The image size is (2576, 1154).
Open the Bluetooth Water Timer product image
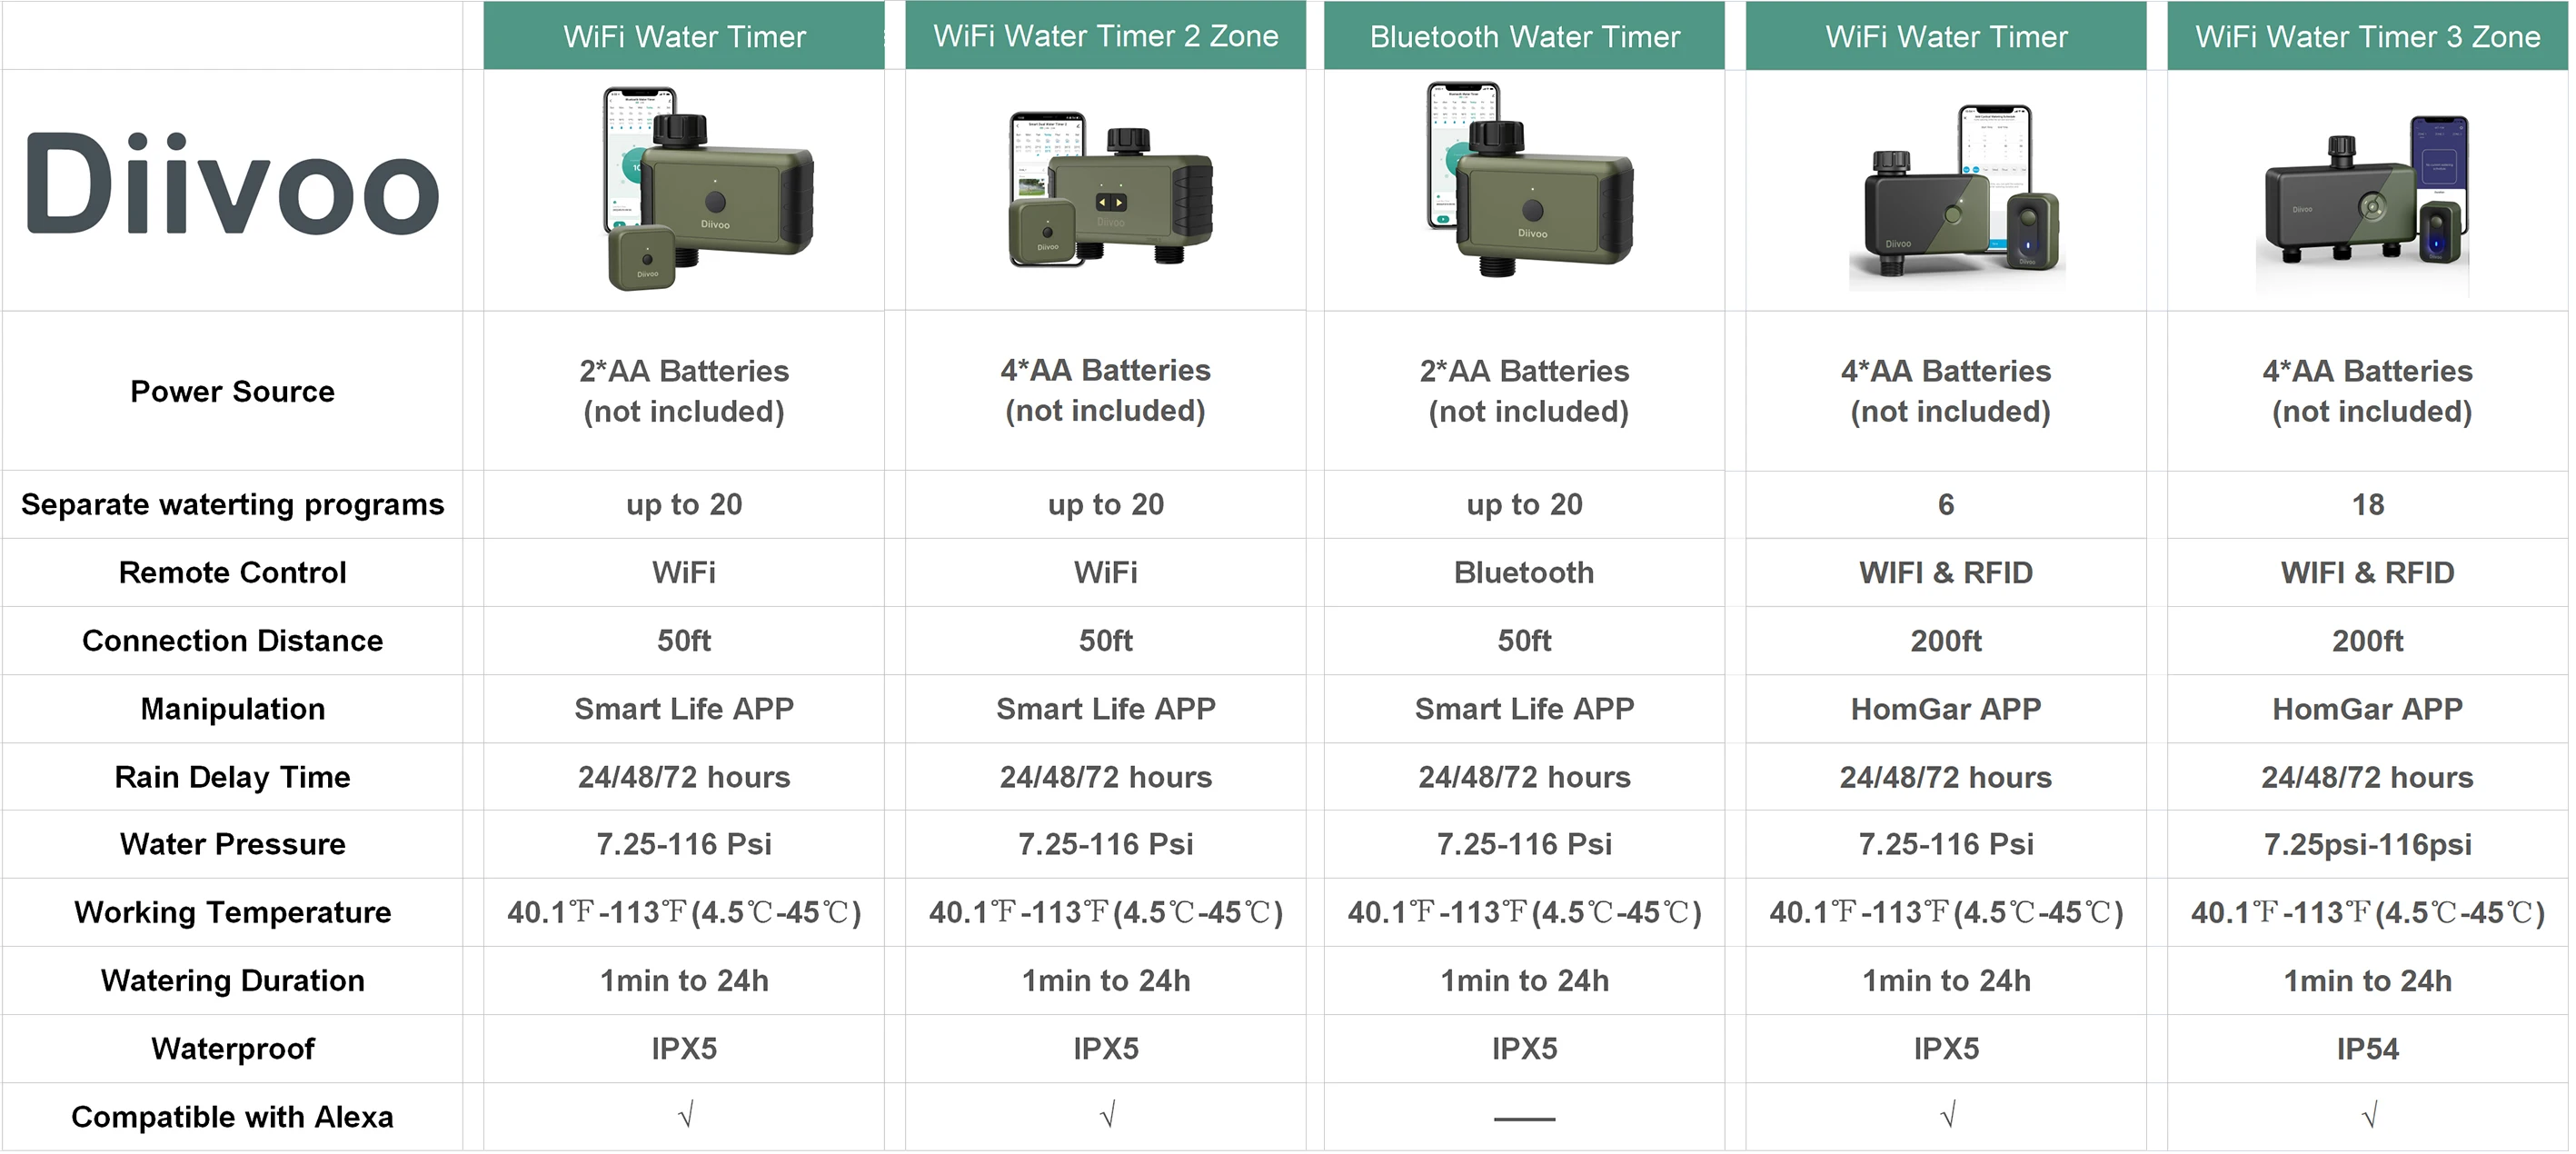tap(1529, 180)
